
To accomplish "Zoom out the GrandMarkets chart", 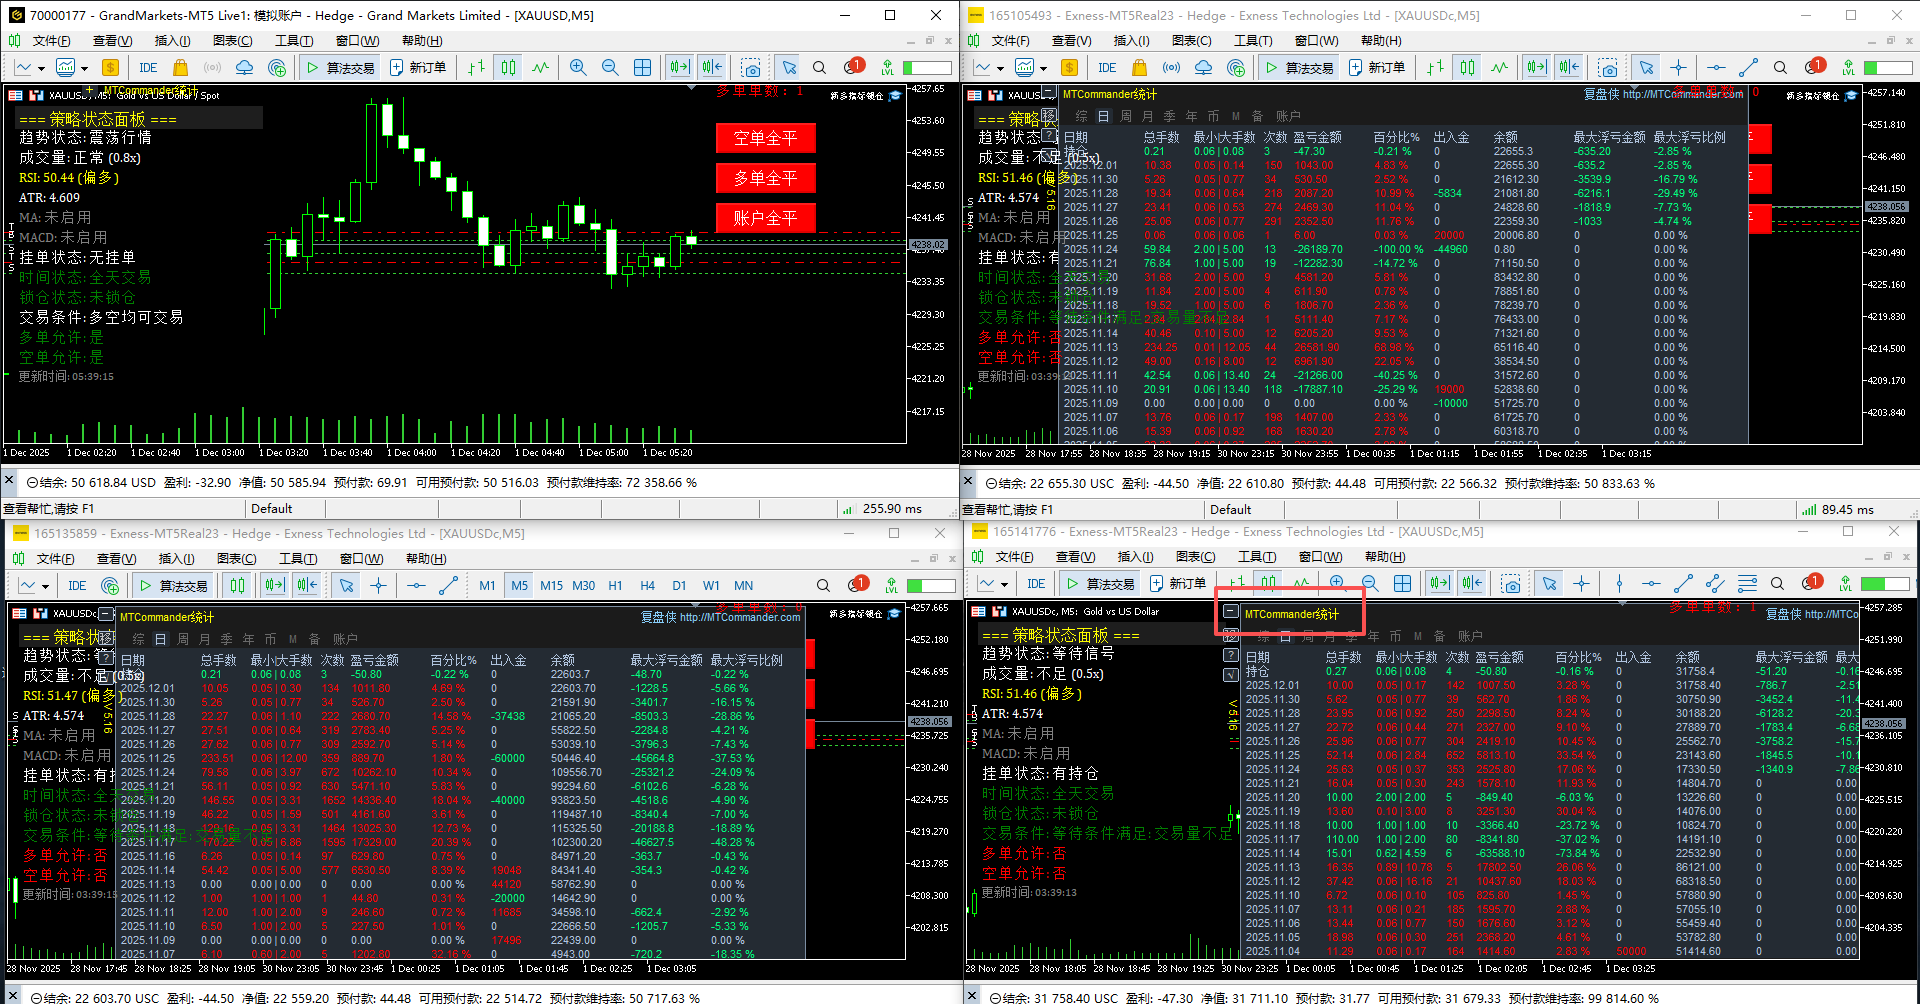I will pos(610,67).
